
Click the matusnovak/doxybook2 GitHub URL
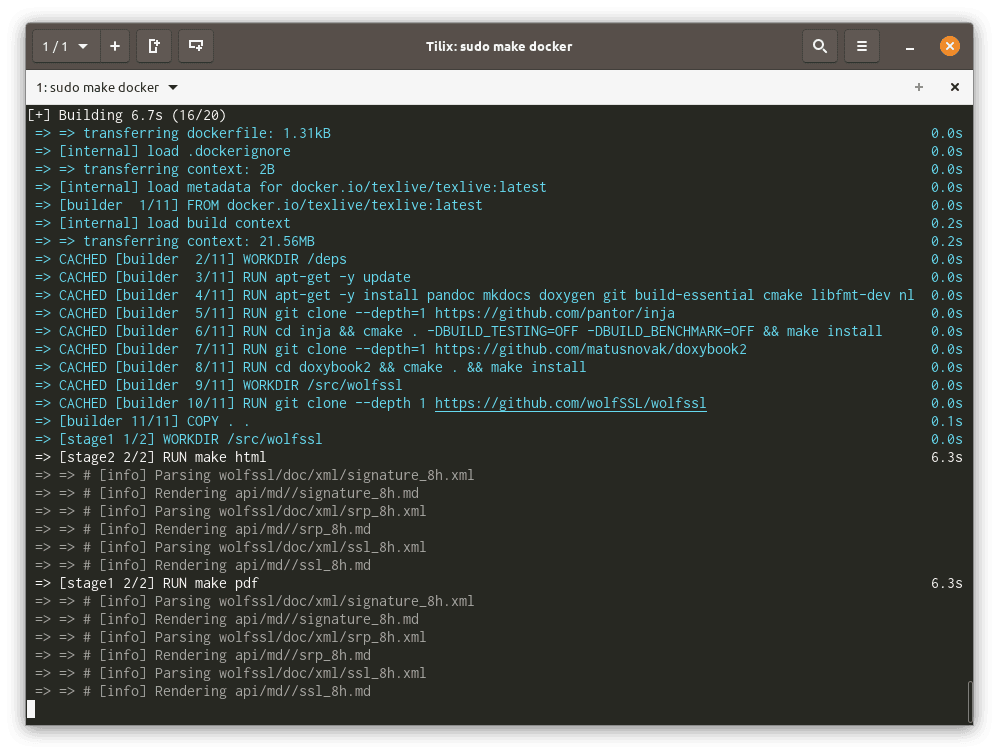coord(590,349)
